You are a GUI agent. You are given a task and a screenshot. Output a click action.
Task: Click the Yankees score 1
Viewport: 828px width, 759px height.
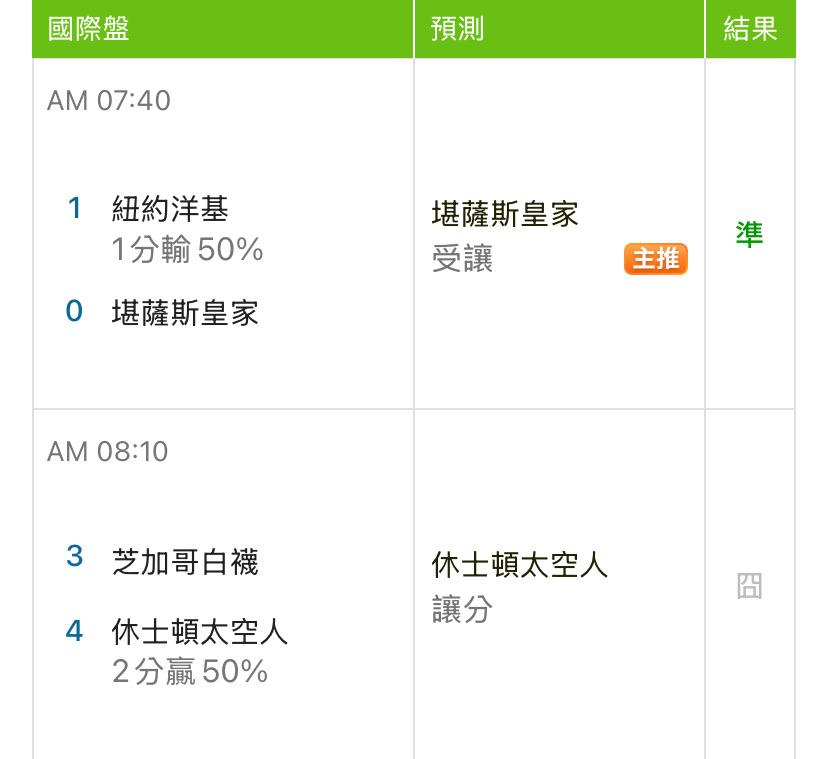tap(74, 209)
